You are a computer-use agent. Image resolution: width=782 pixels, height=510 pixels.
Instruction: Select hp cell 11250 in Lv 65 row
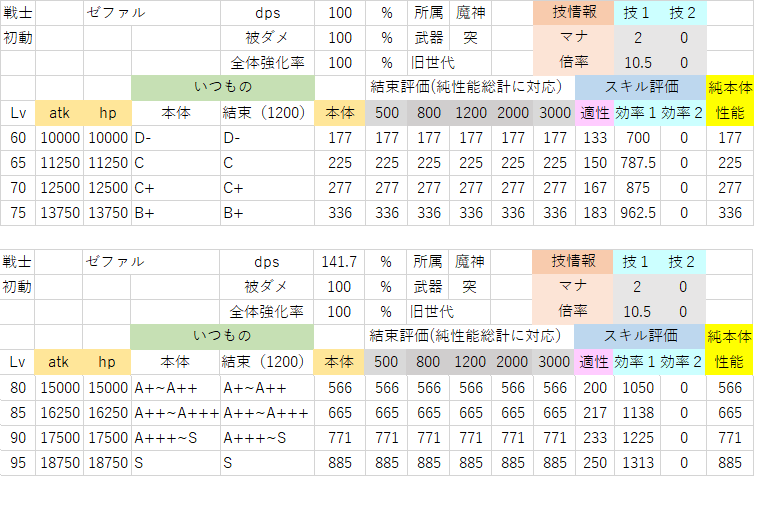point(108,163)
